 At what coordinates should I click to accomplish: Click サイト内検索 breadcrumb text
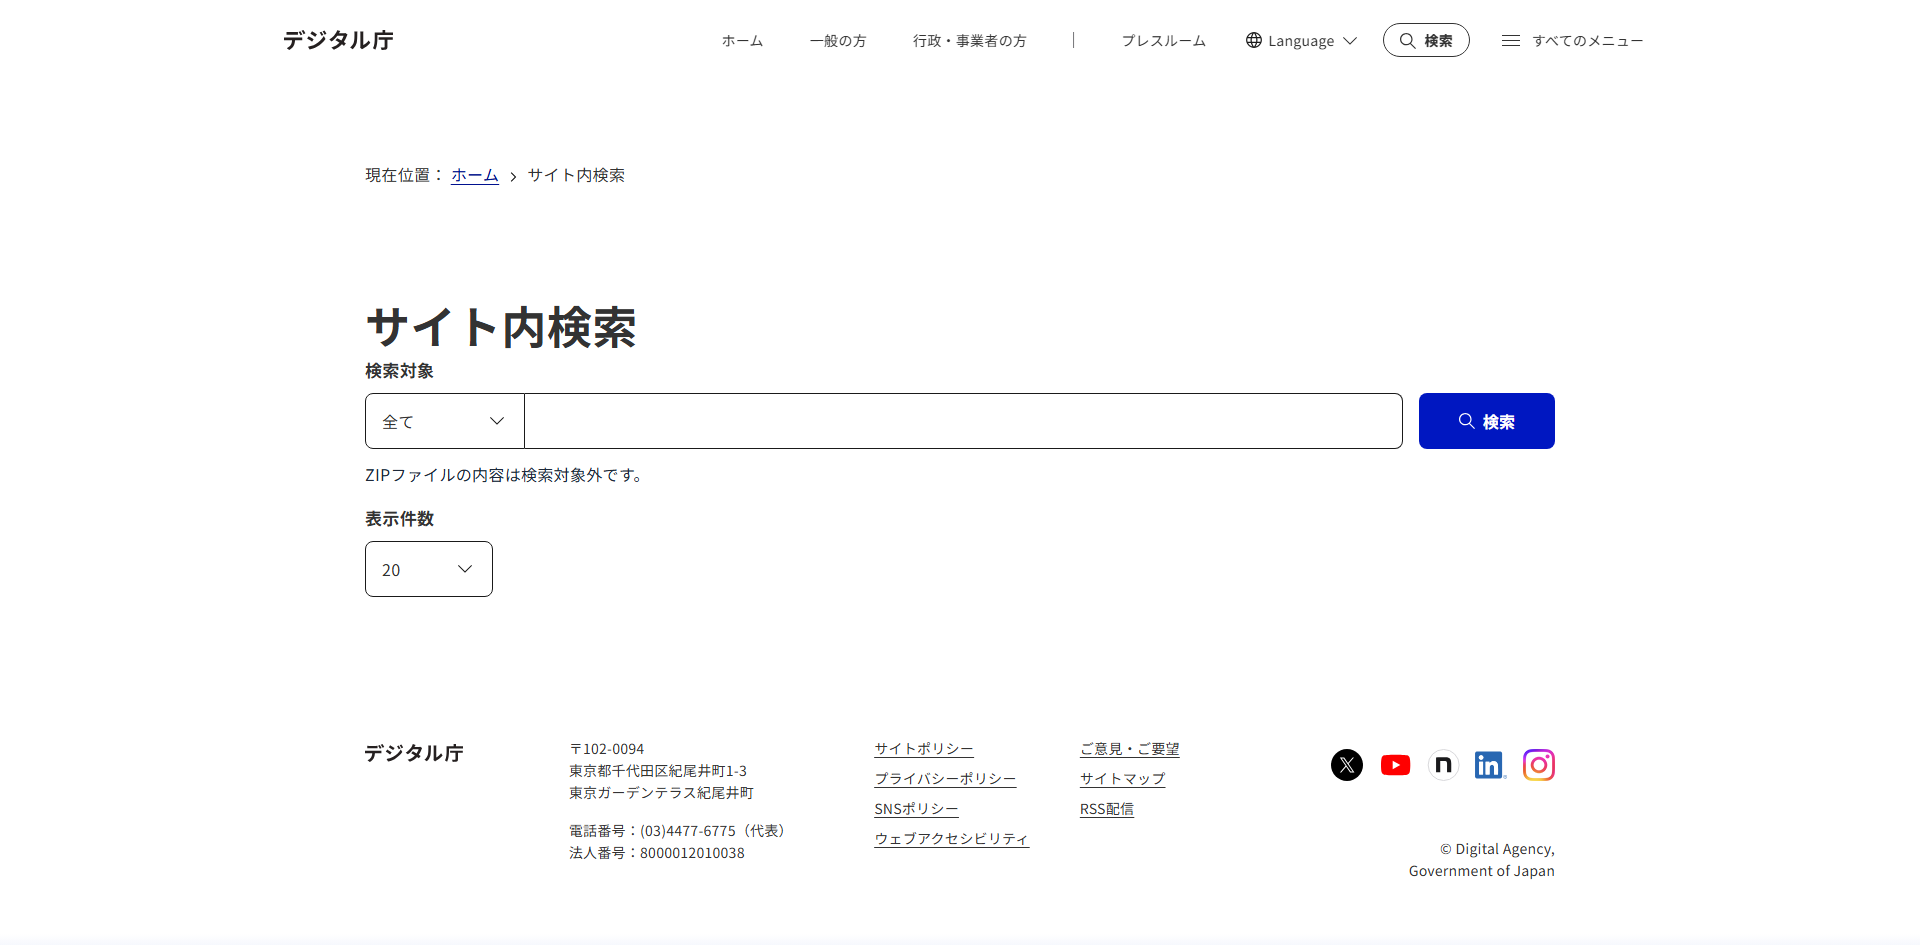576,175
